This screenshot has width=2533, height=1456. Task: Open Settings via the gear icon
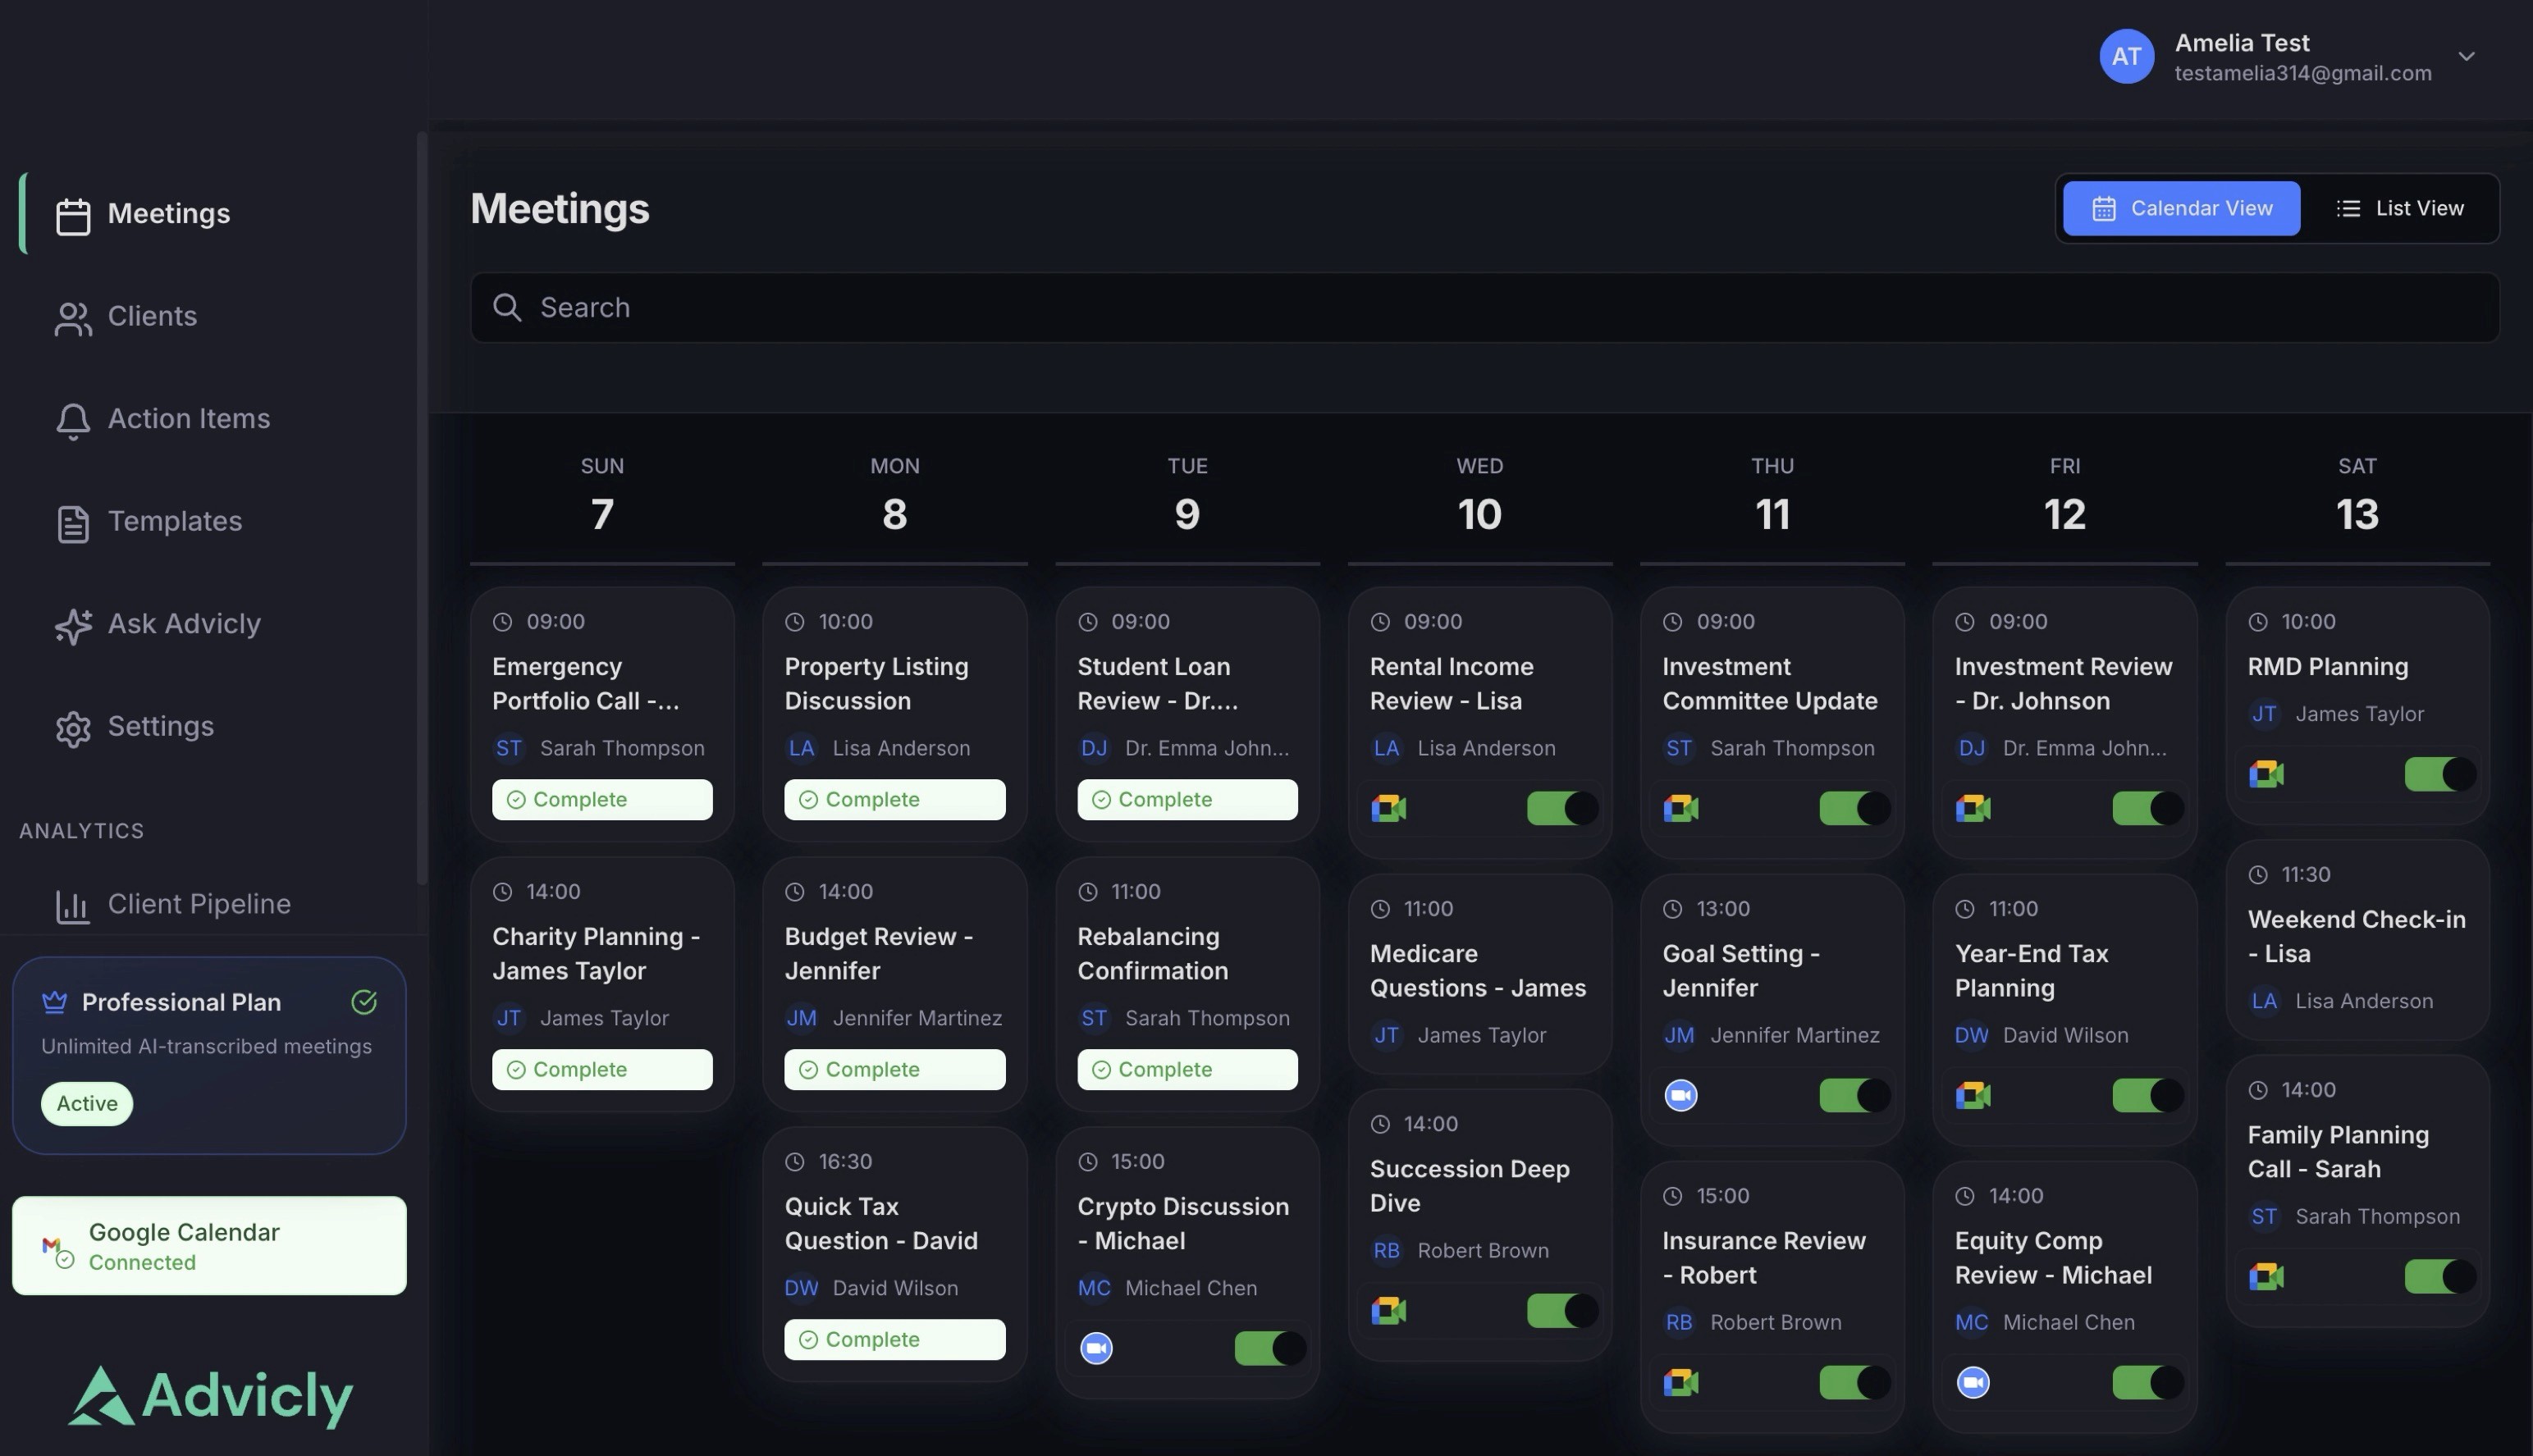coord(72,727)
